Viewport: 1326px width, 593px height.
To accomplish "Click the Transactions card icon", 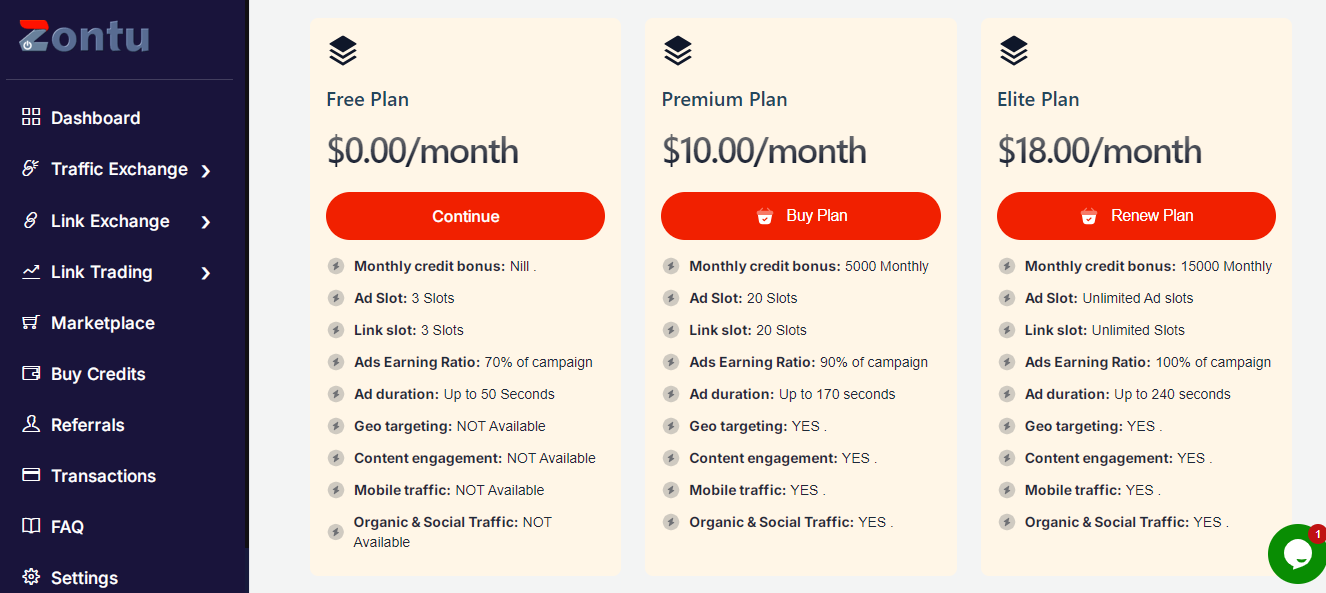I will click(31, 475).
